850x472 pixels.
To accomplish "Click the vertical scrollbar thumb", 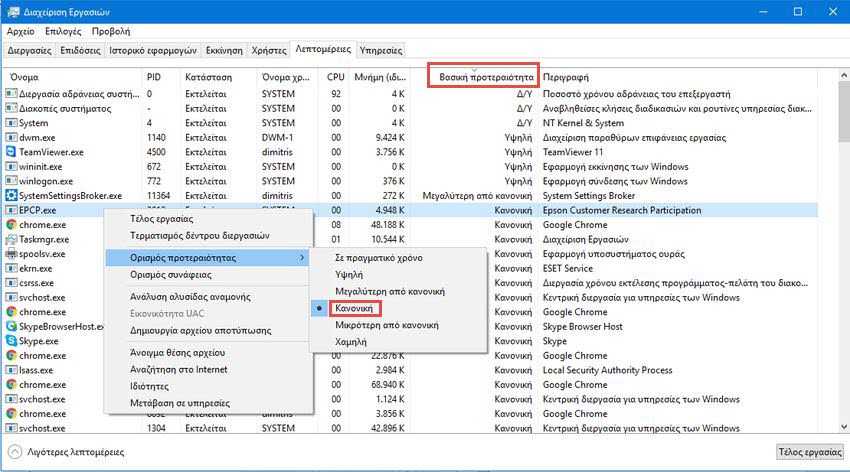I will (x=843, y=110).
